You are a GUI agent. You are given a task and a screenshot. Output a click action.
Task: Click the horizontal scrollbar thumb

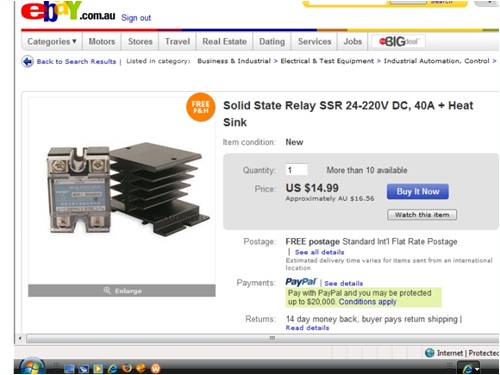click(x=262, y=339)
